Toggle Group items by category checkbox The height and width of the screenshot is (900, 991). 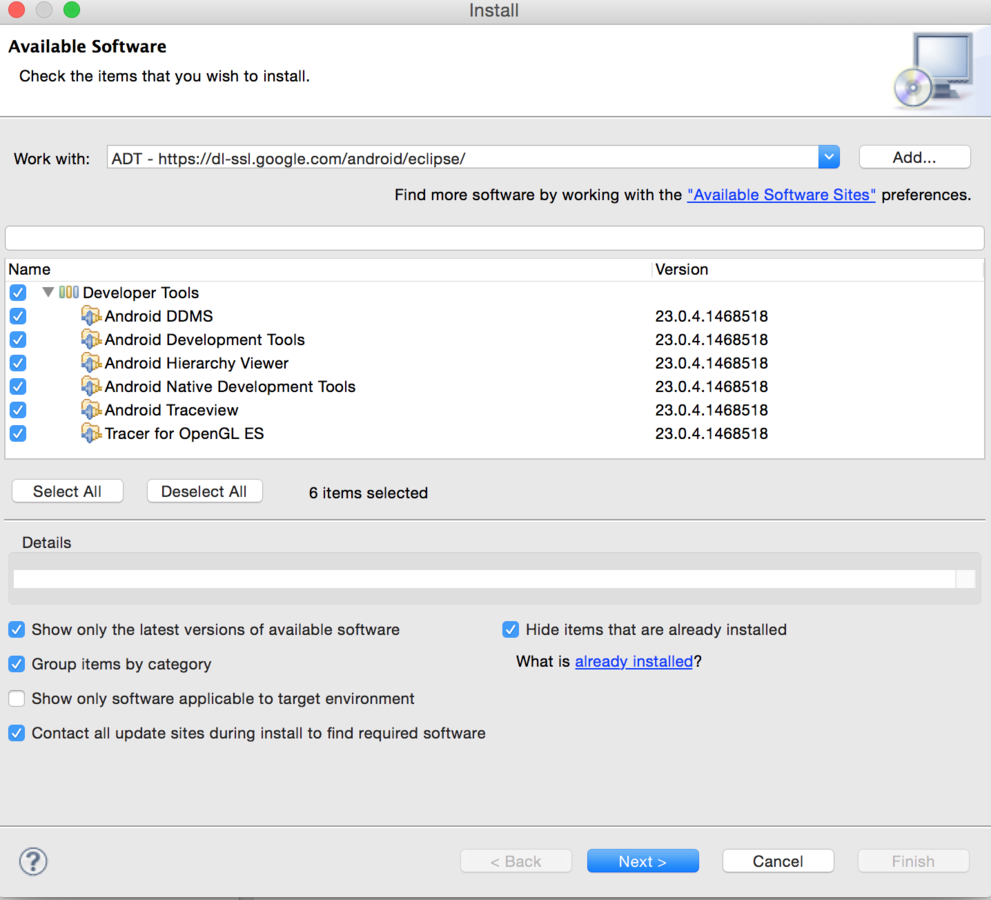point(16,664)
